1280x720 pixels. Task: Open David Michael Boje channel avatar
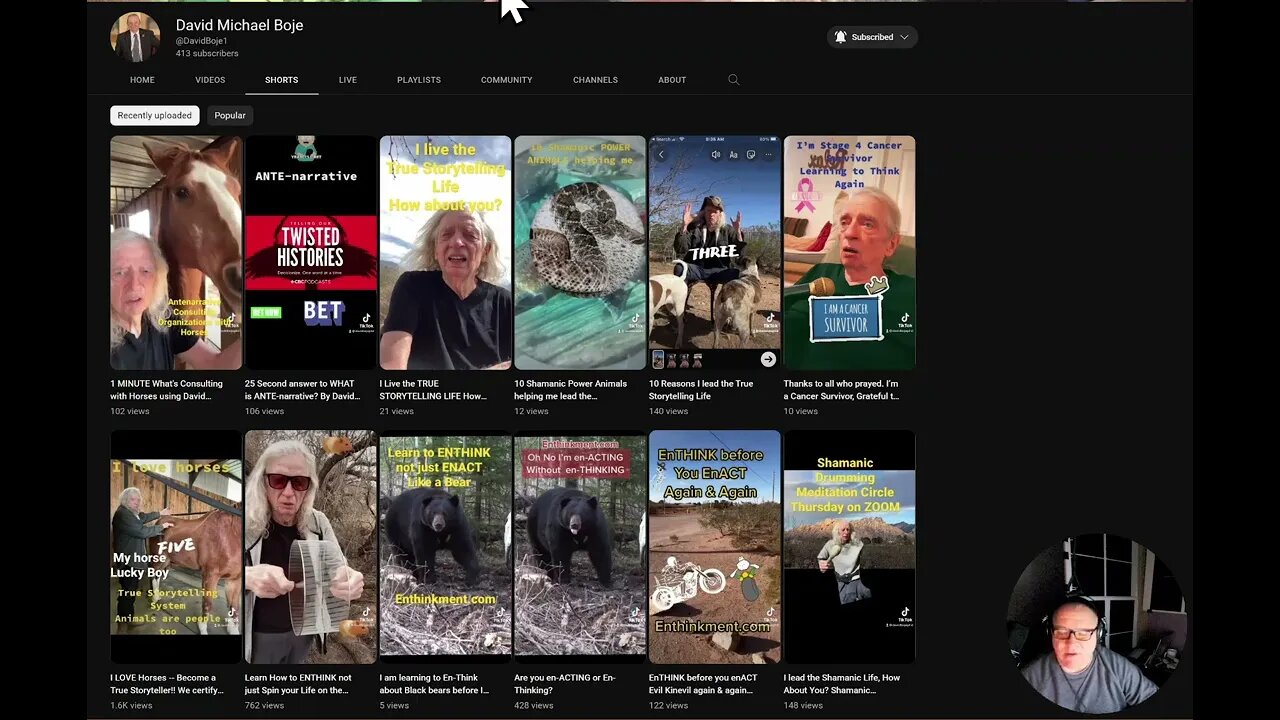tap(135, 37)
